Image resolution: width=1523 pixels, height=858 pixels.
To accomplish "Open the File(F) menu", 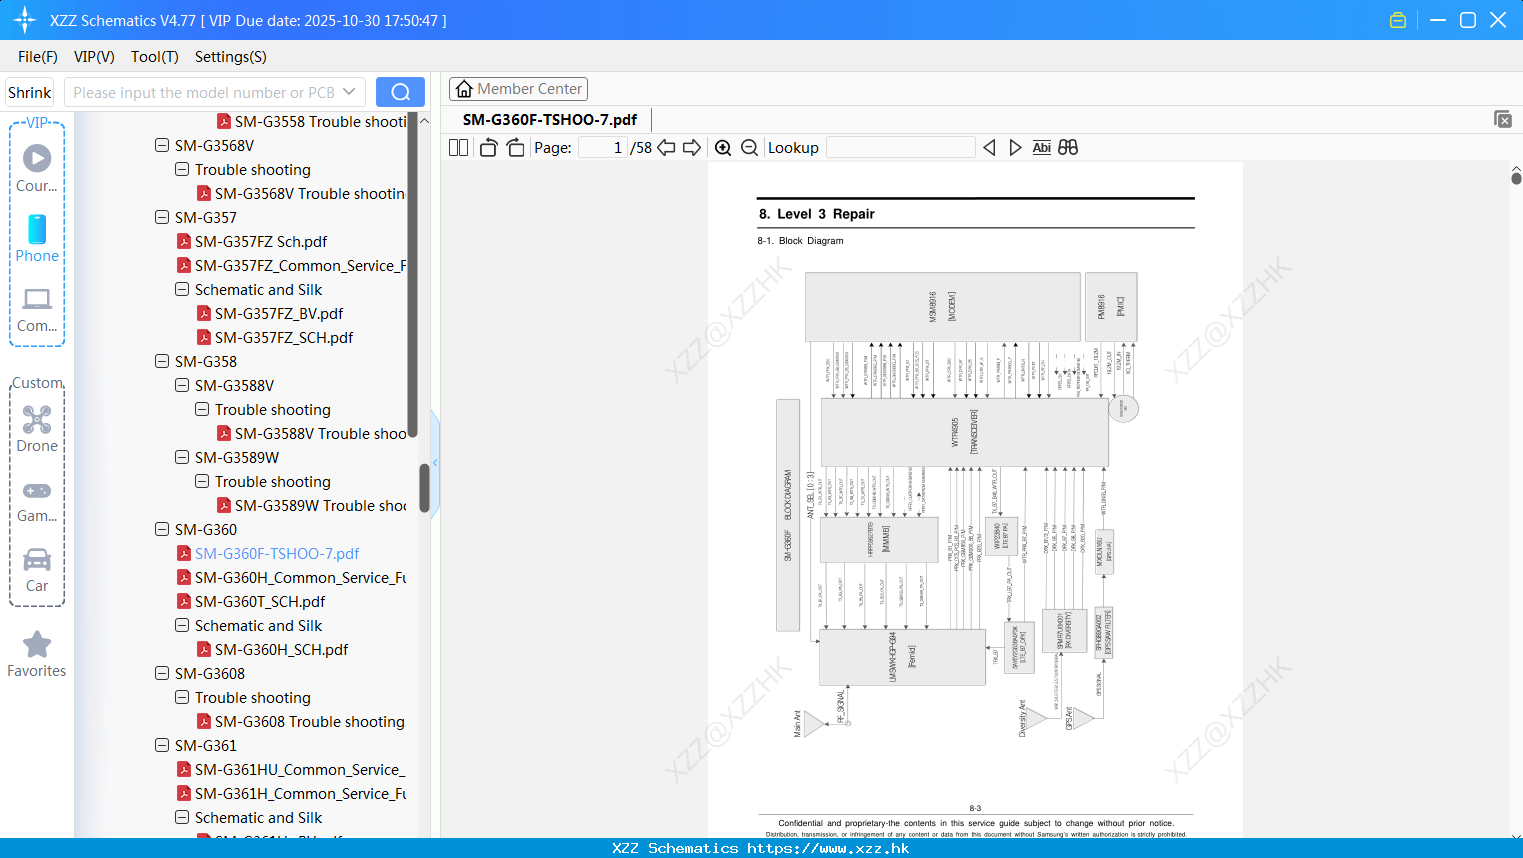I will (x=38, y=57).
